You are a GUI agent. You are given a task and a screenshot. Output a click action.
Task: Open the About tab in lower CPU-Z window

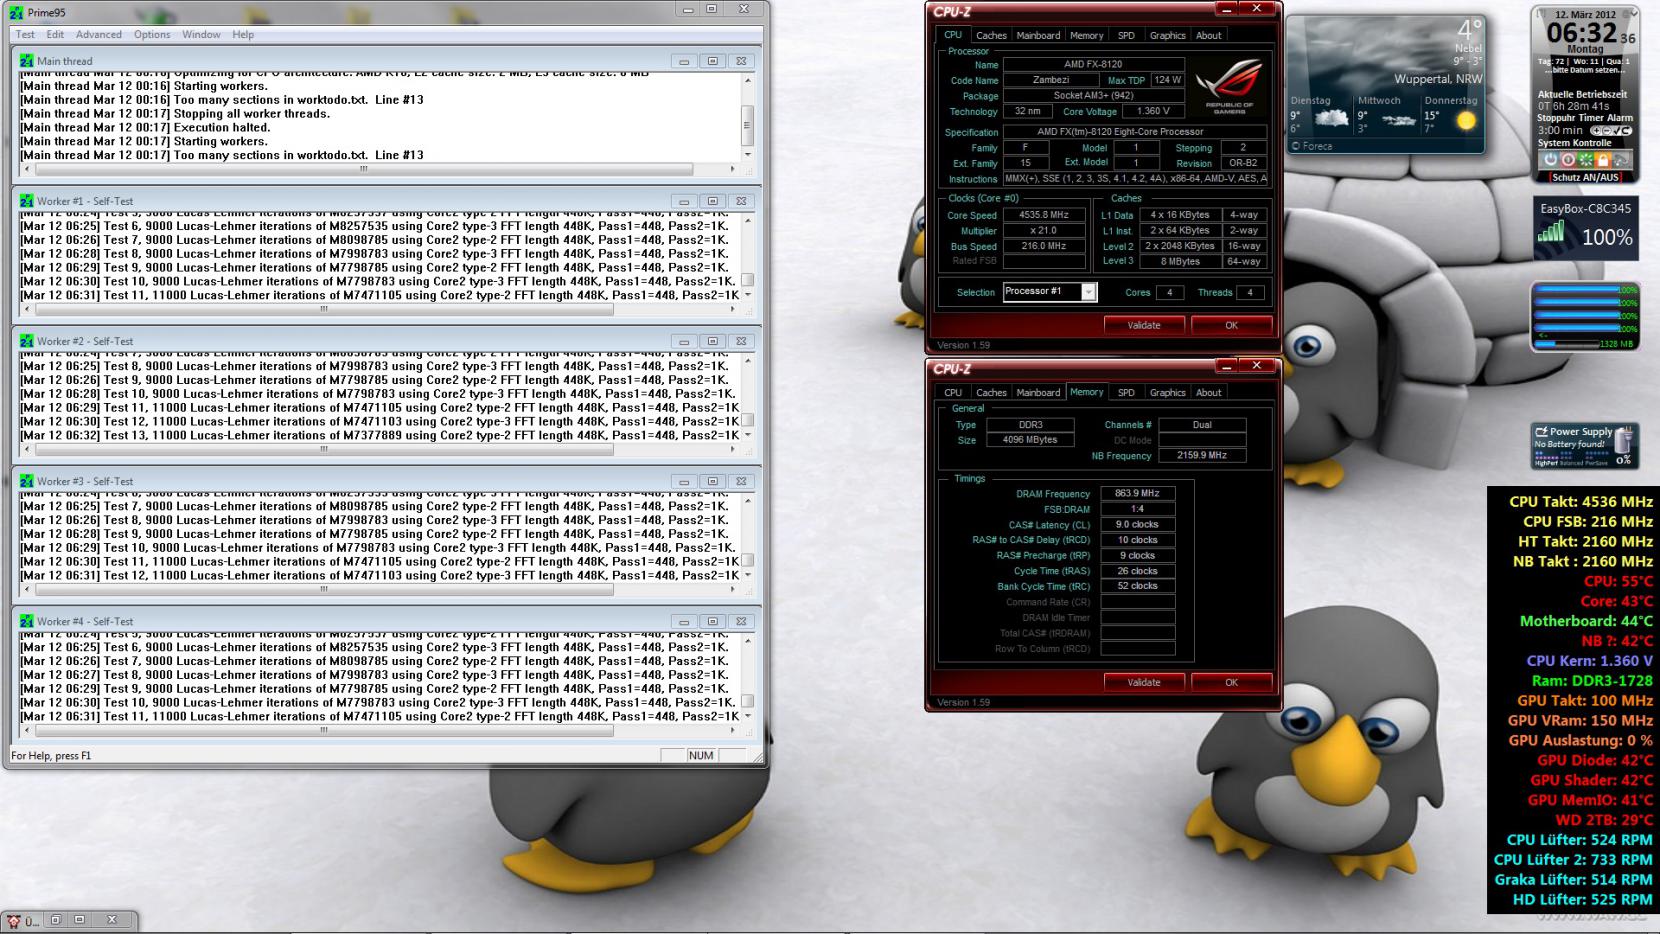pos(1208,392)
